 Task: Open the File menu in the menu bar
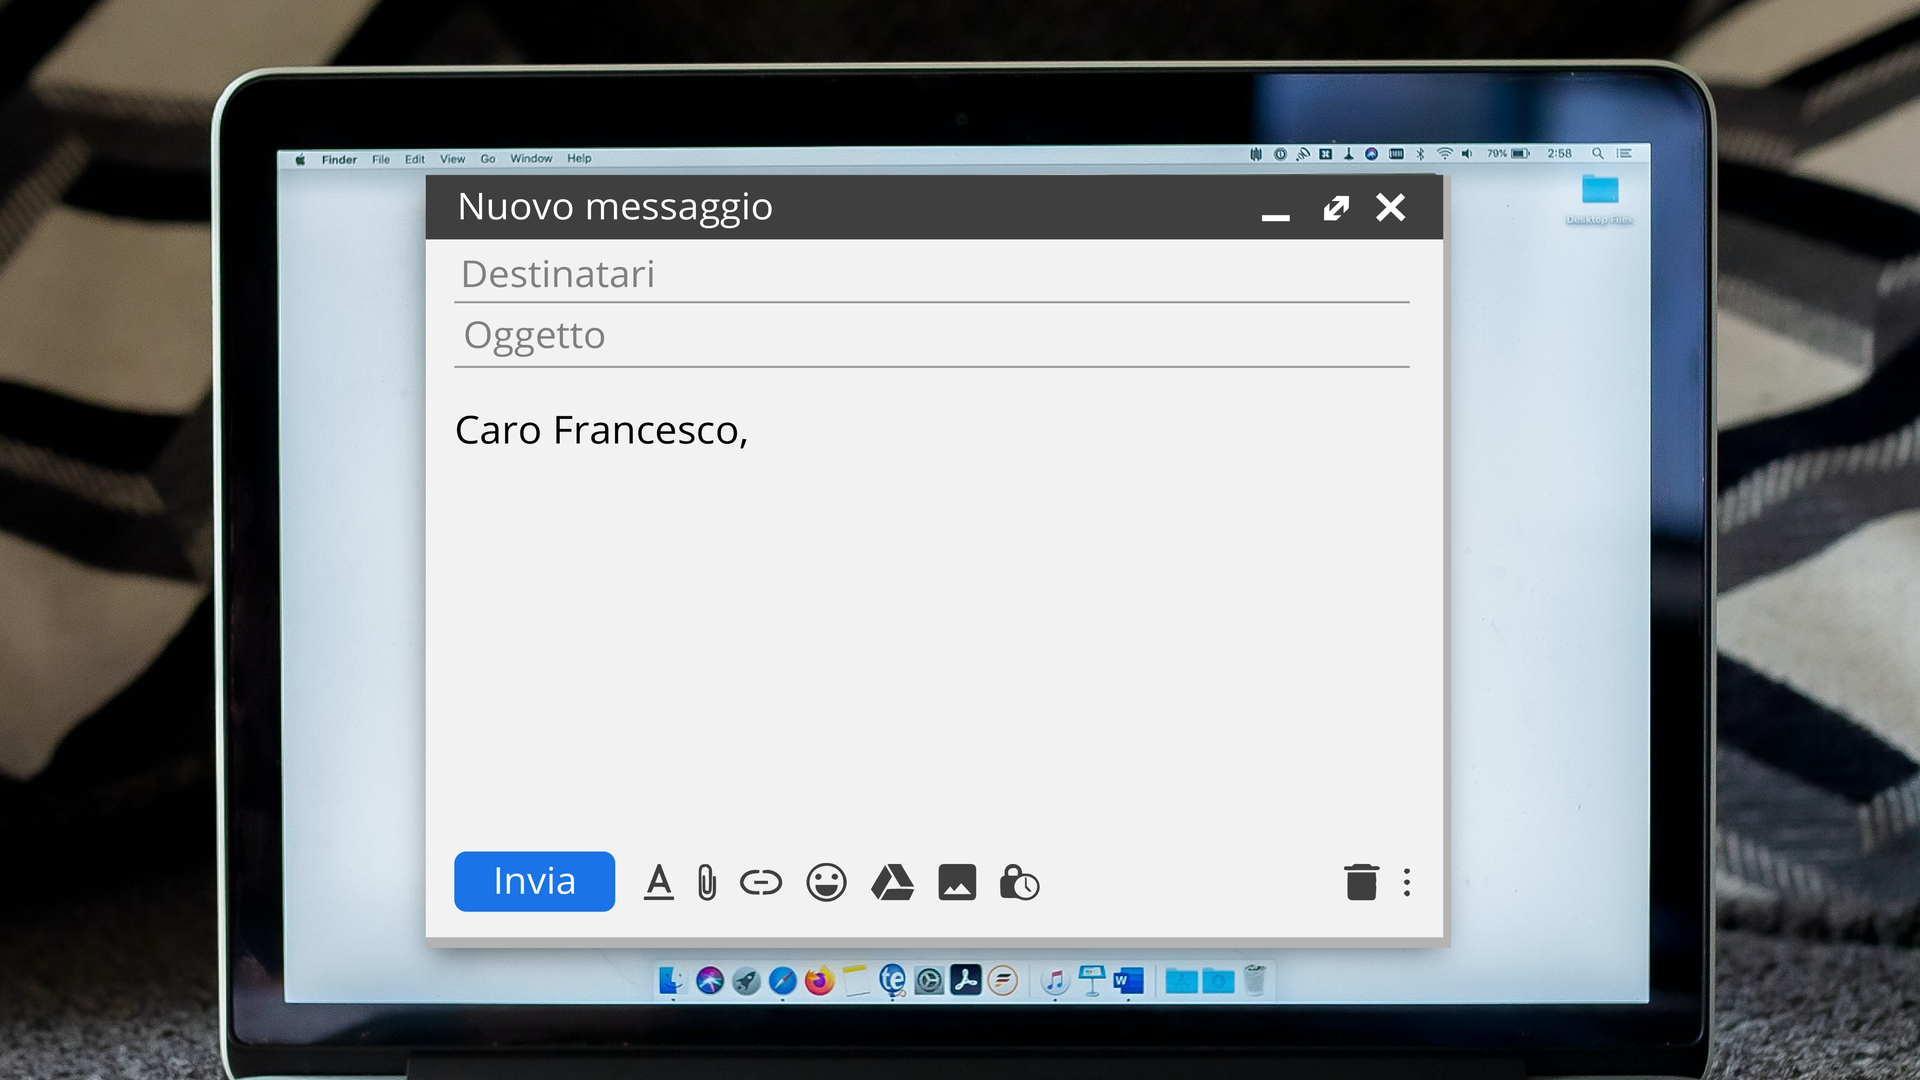(380, 158)
